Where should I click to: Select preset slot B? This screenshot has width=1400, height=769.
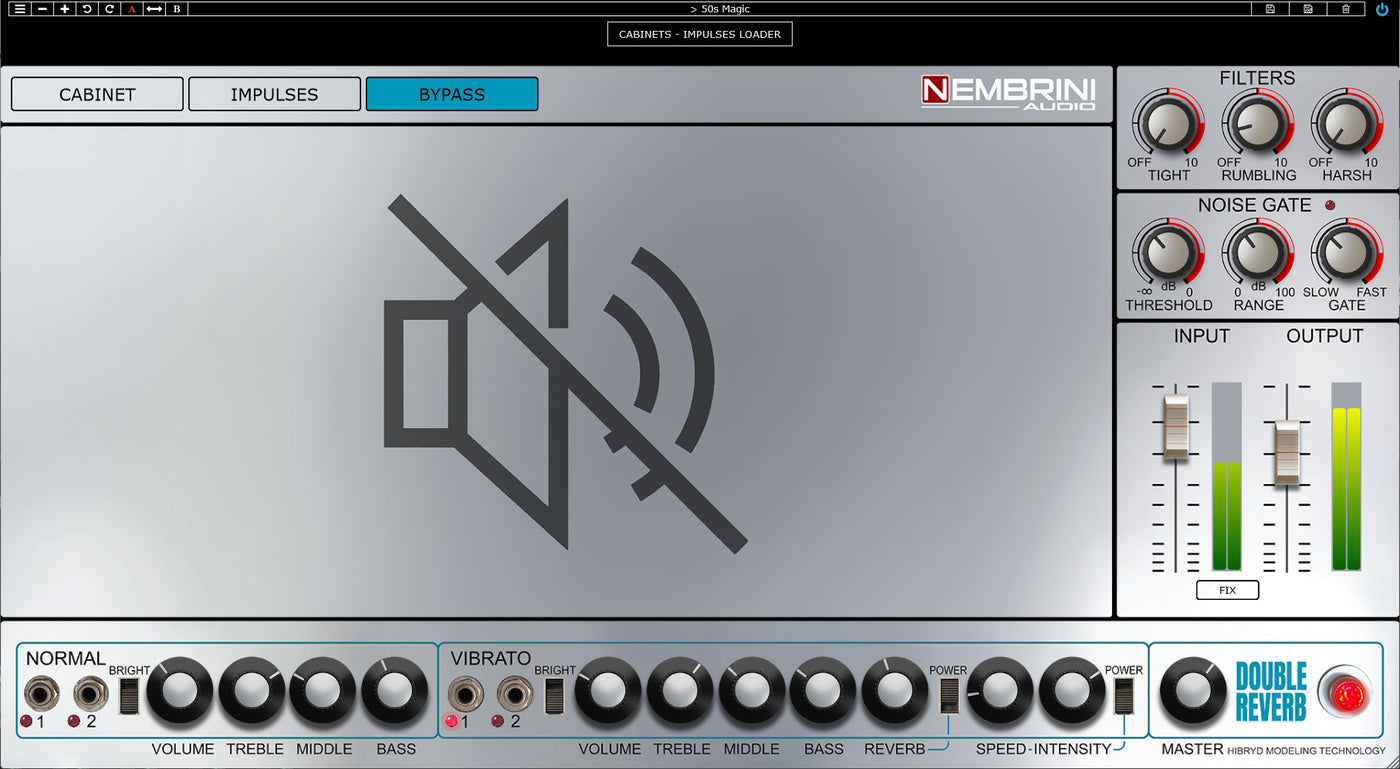tap(177, 9)
